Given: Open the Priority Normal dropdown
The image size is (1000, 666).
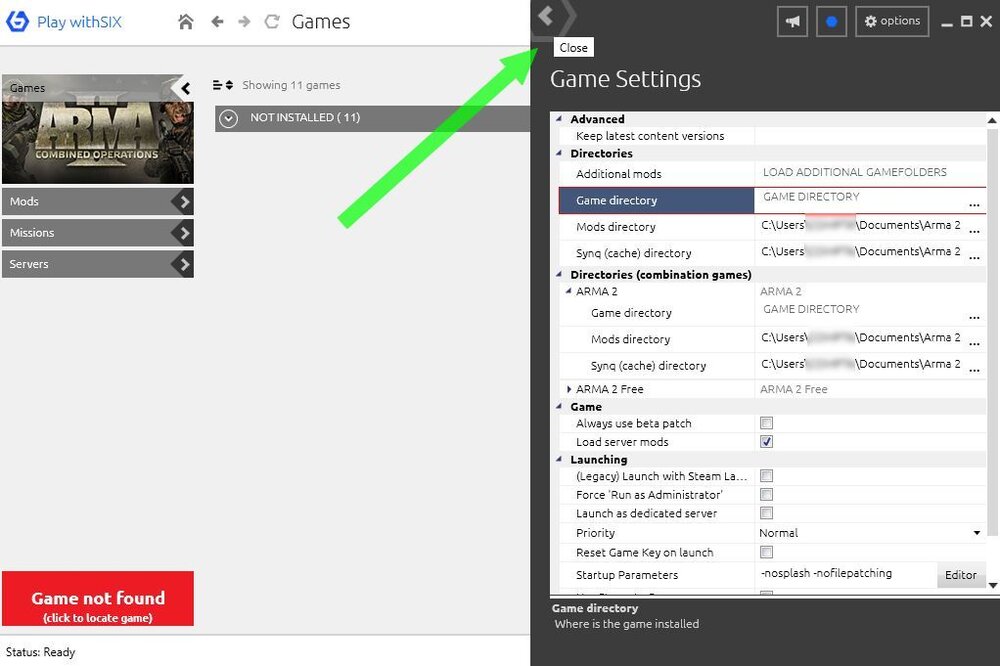Looking at the screenshot, I should click(976, 533).
